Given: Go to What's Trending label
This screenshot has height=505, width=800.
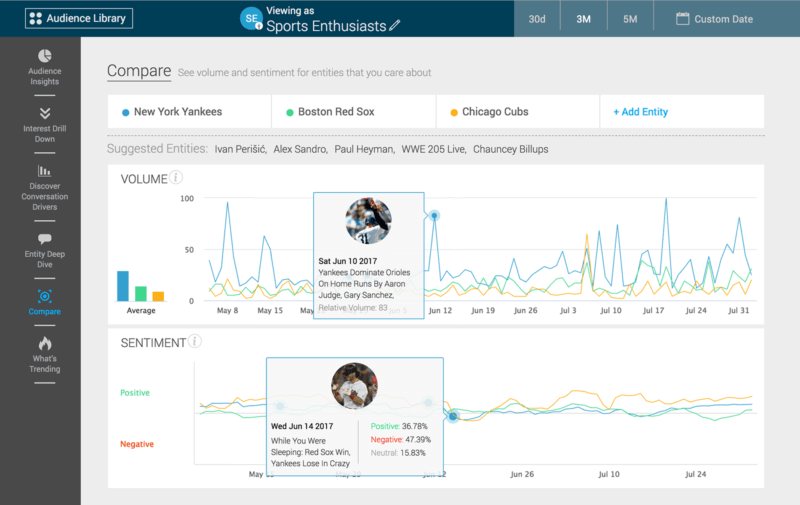Looking at the screenshot, I should [x=45, y=364].
